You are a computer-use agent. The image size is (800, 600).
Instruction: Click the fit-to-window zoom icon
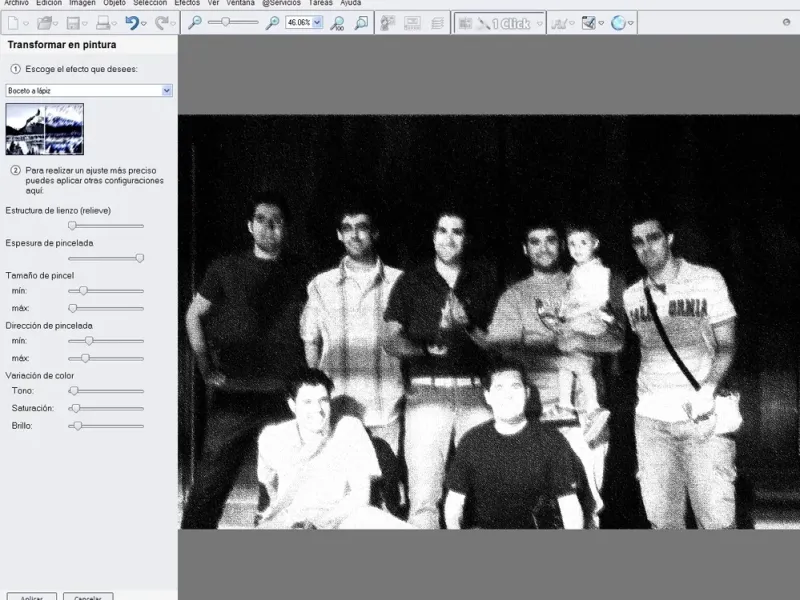point(361,23)
